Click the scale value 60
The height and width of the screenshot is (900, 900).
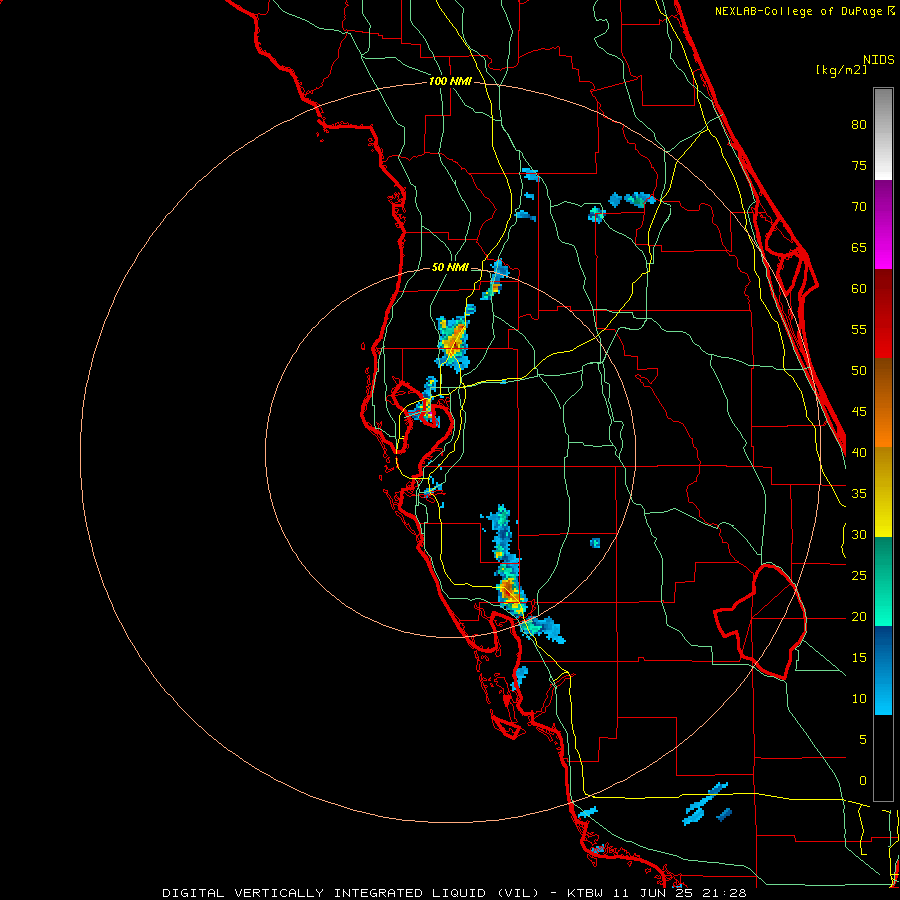(859, 289)
